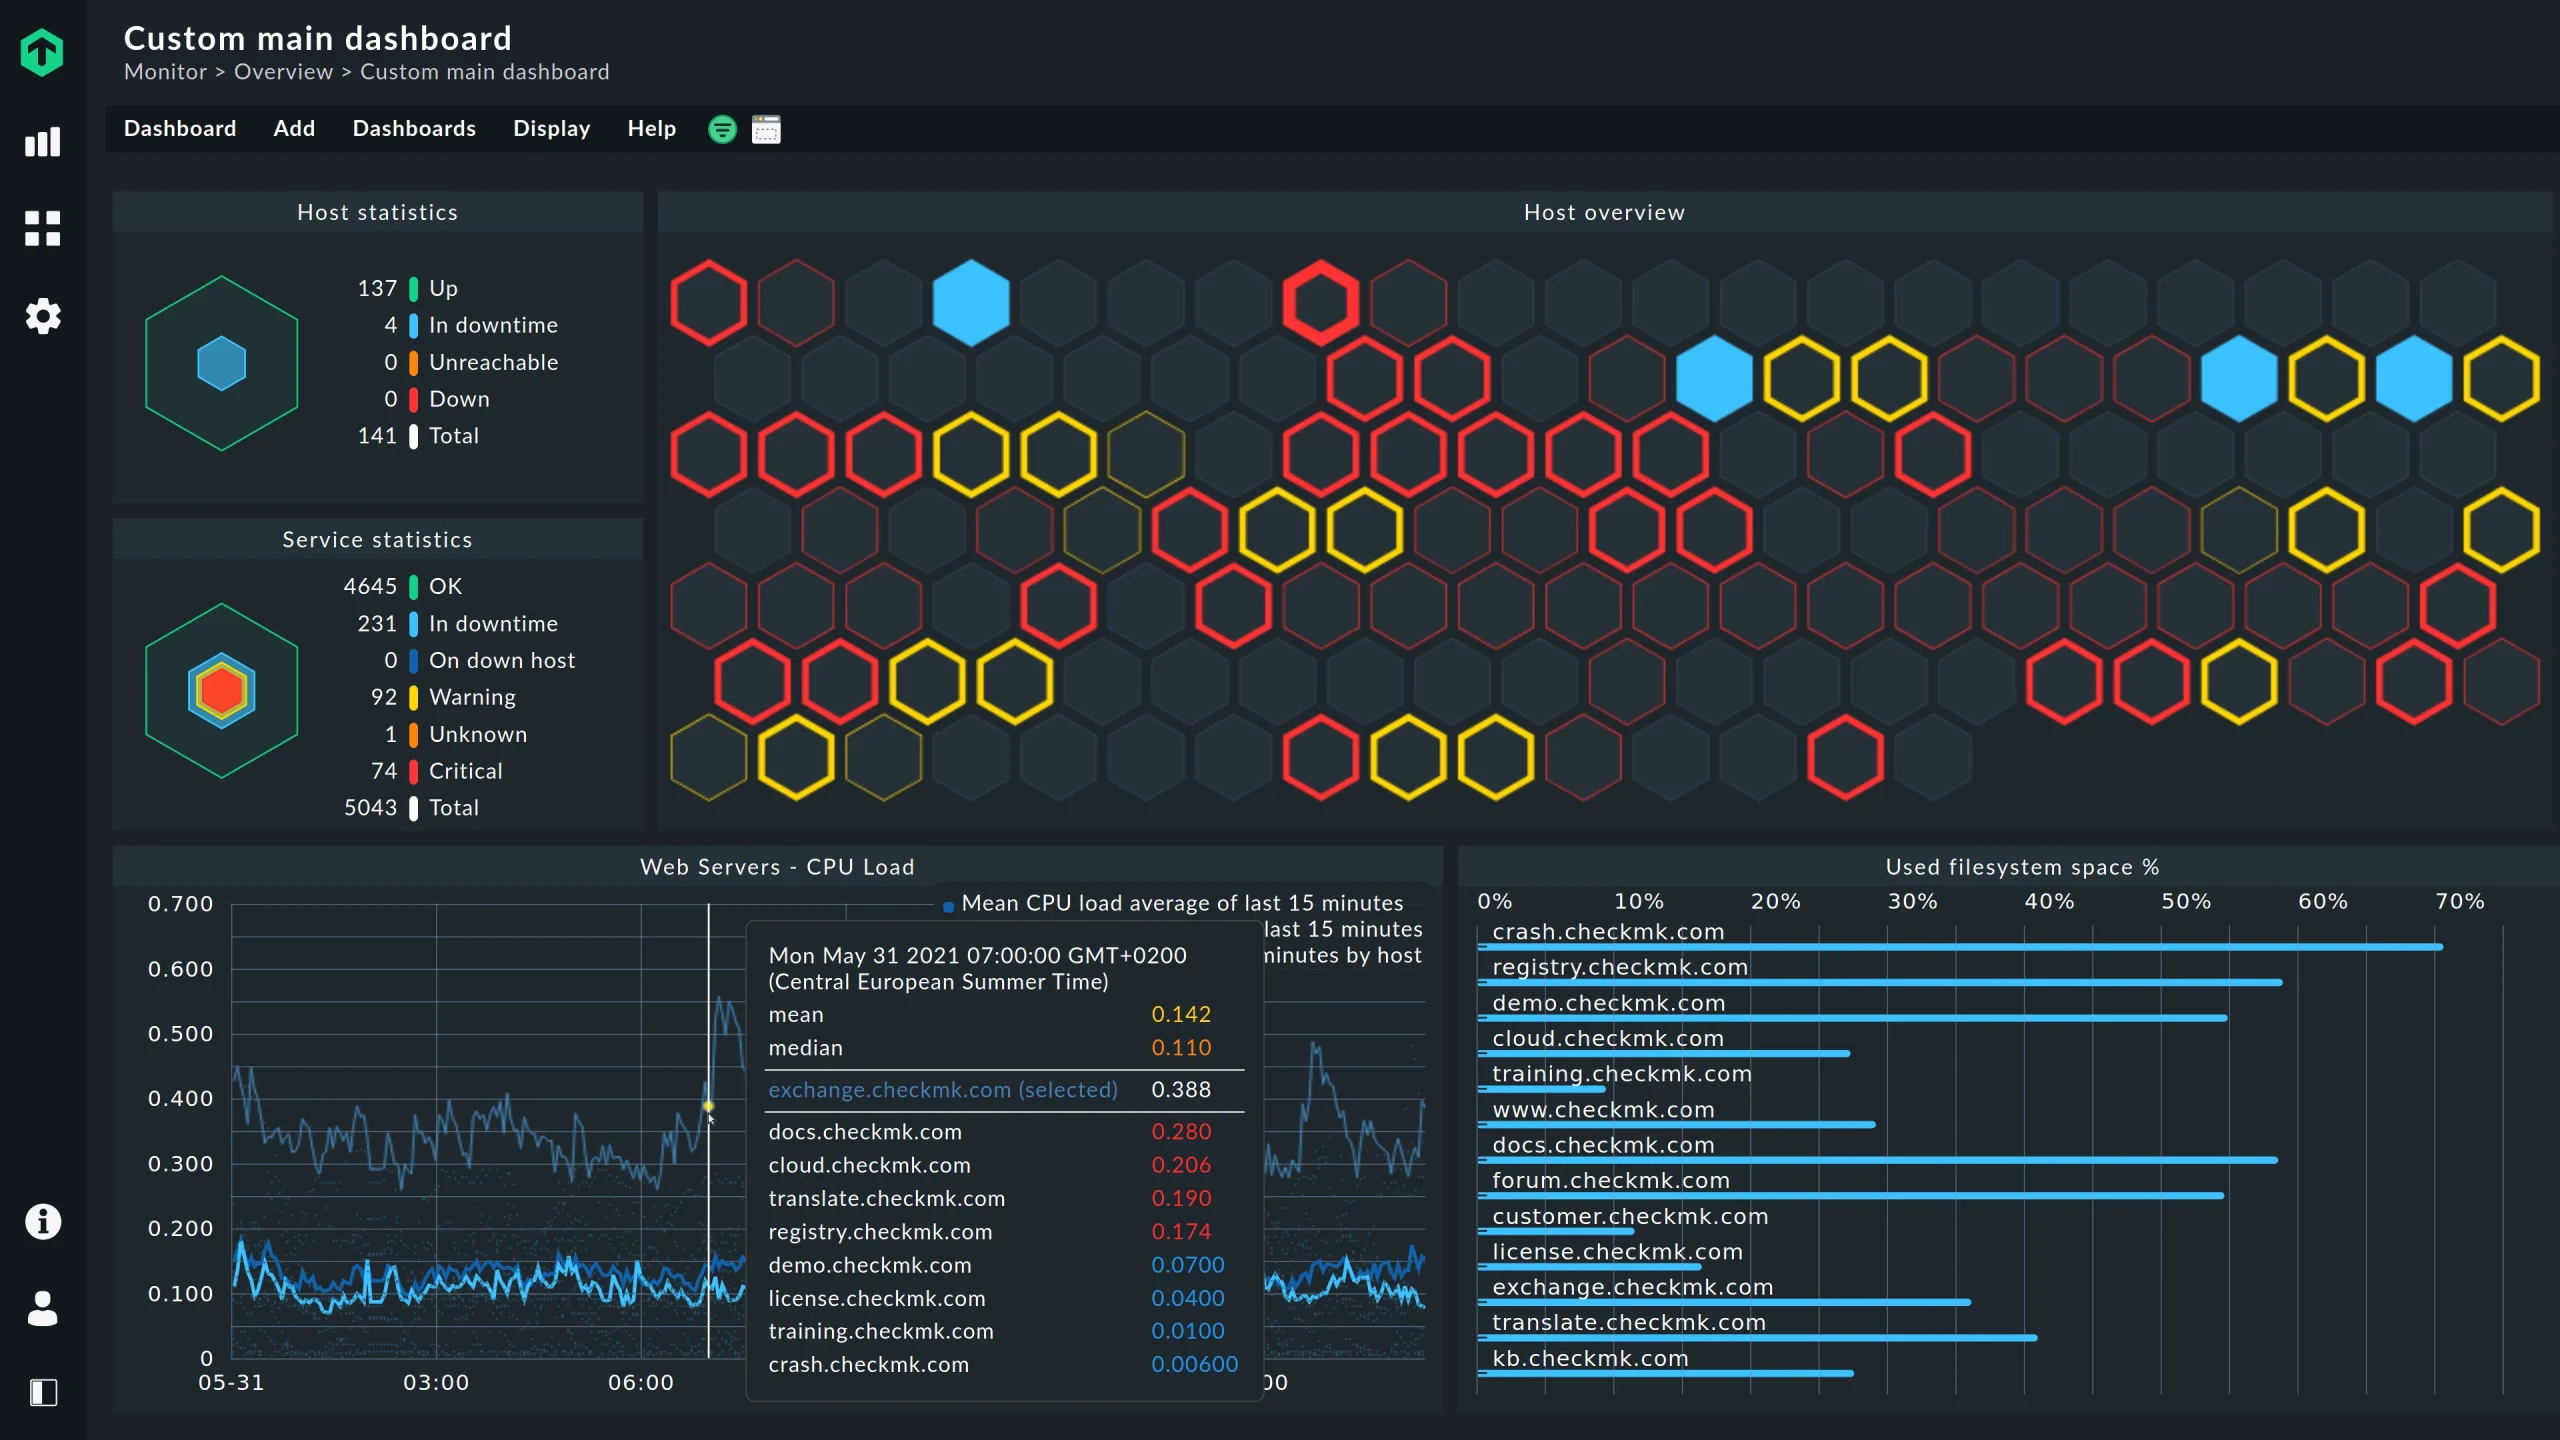Open the User profile sidebar icon

[x=42, y=1308]
